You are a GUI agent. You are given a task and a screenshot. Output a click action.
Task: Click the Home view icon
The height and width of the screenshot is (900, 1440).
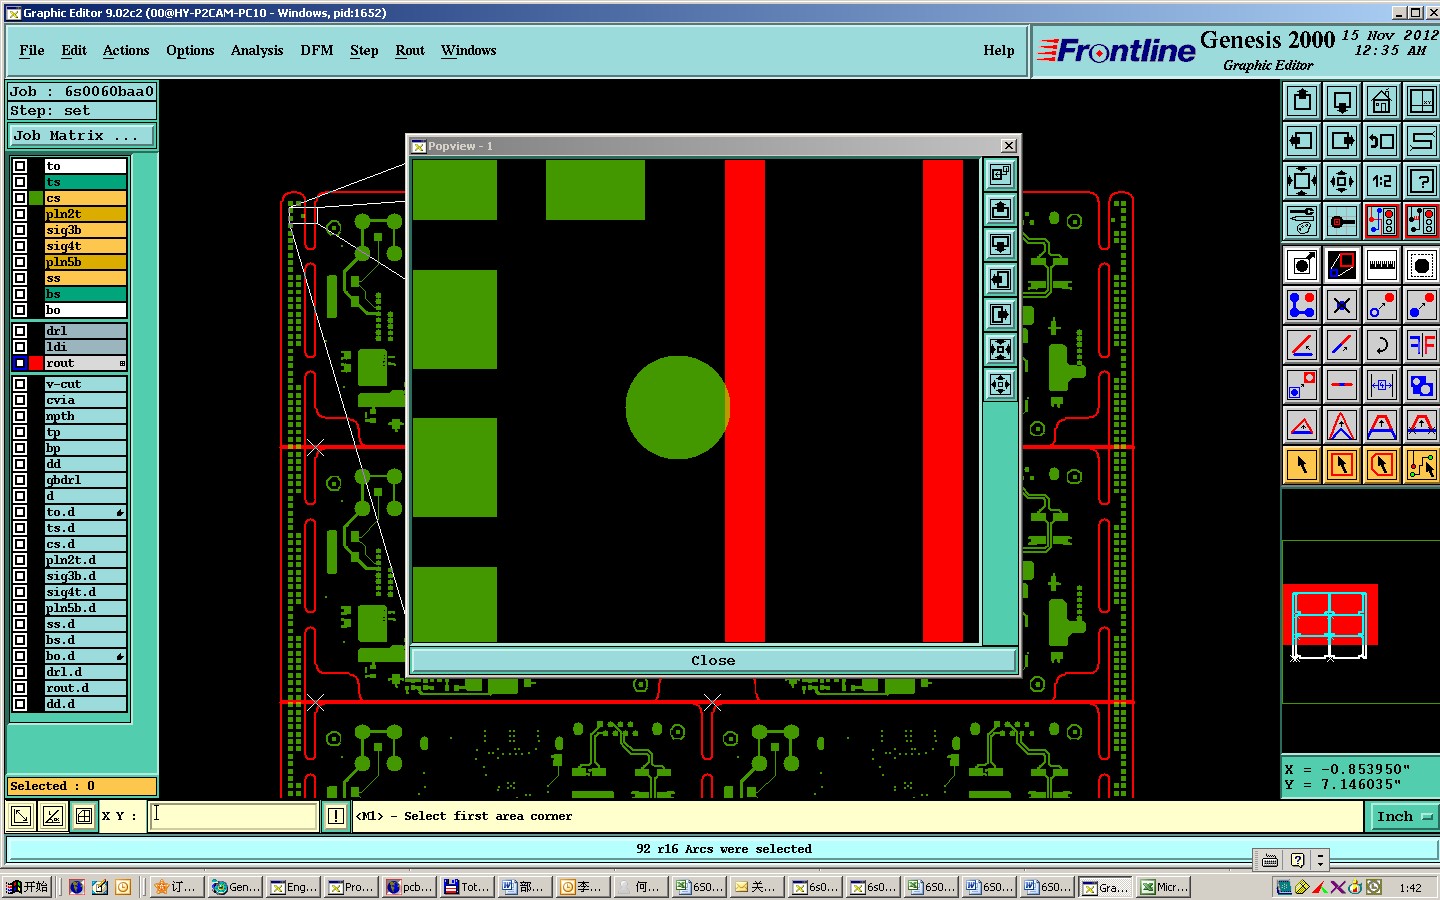click(1382, 101)
